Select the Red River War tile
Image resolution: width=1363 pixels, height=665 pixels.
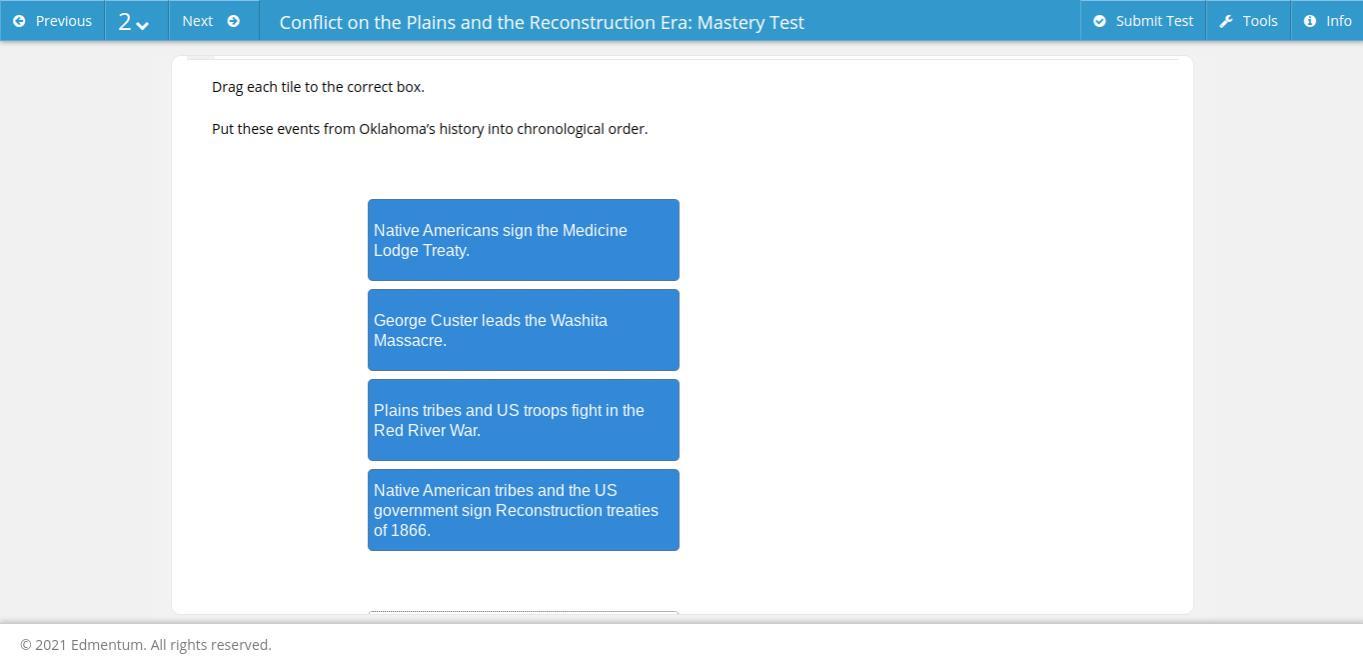tap(523, 420)
